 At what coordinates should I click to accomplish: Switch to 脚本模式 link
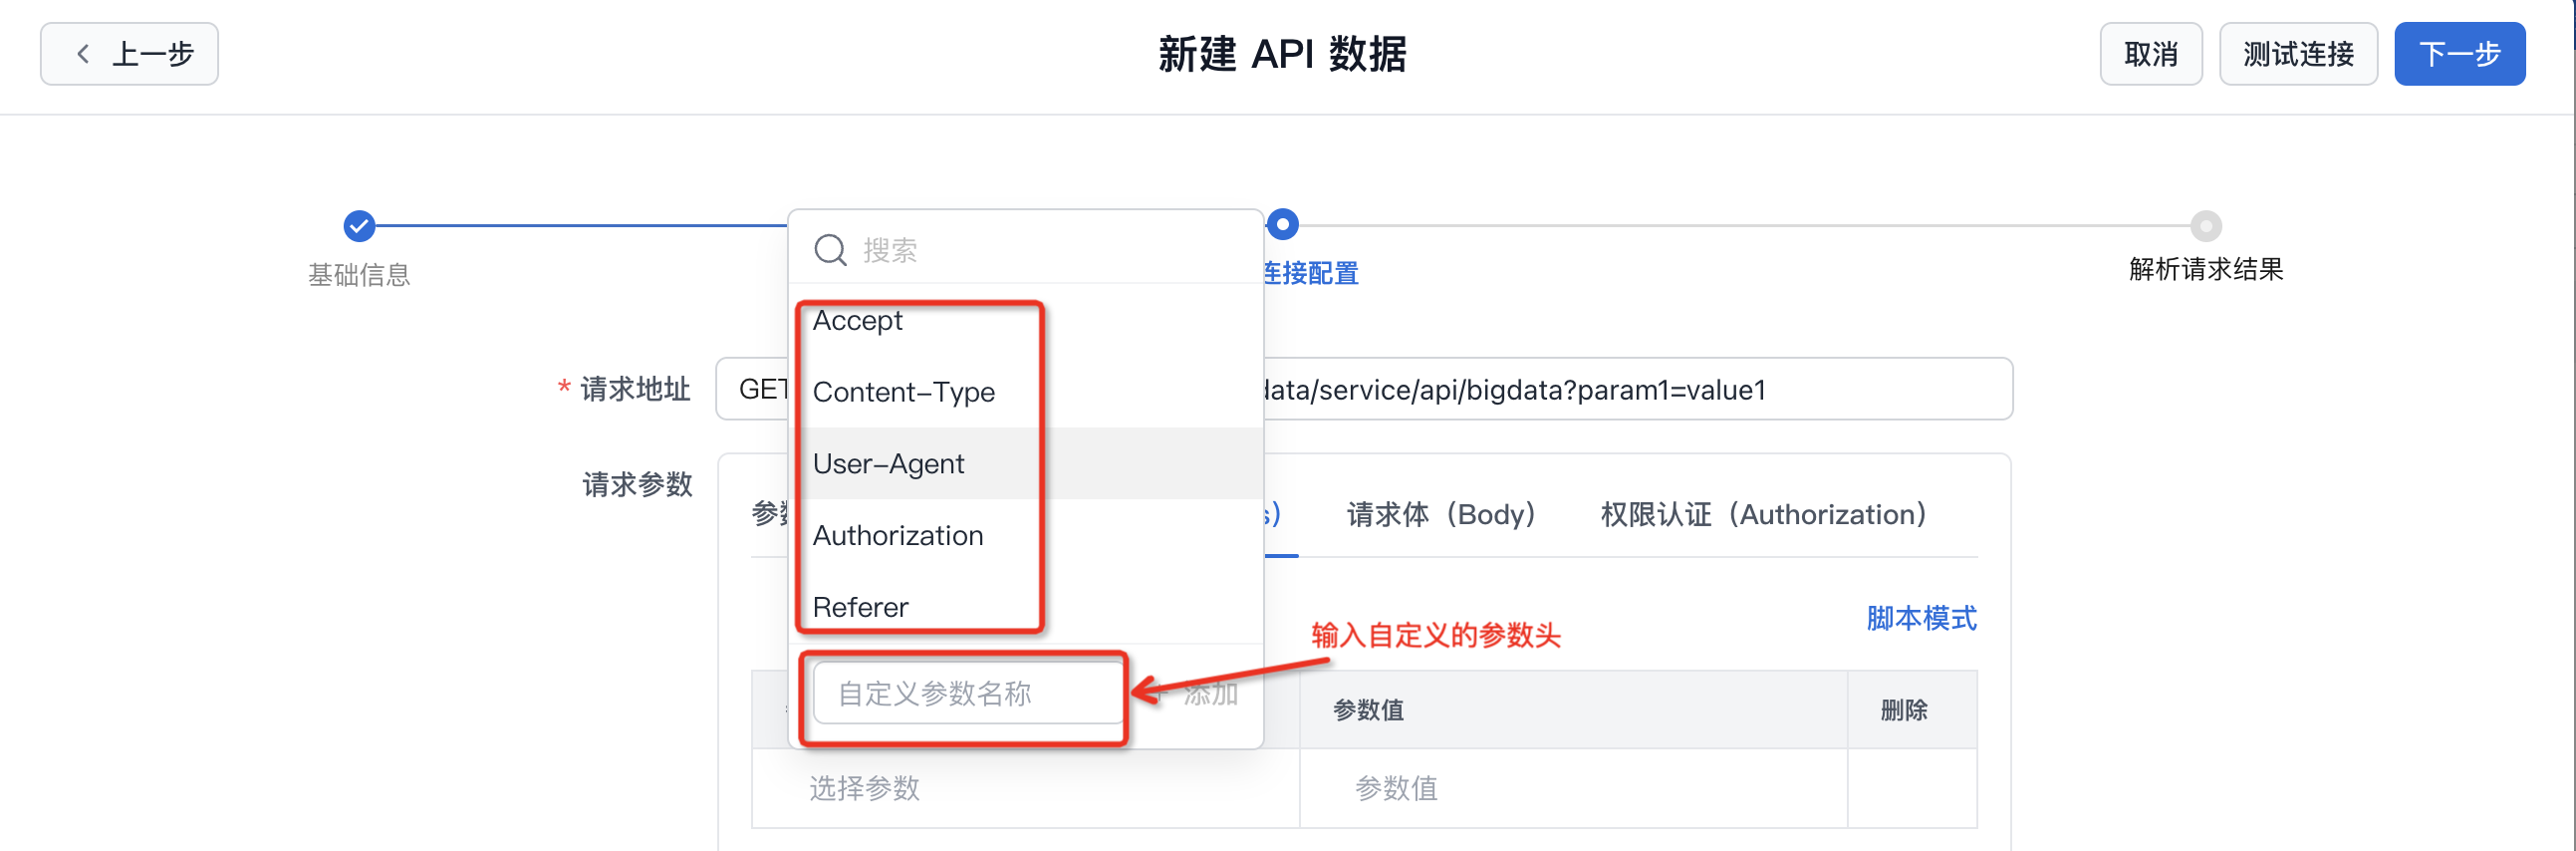[1920, 618]
